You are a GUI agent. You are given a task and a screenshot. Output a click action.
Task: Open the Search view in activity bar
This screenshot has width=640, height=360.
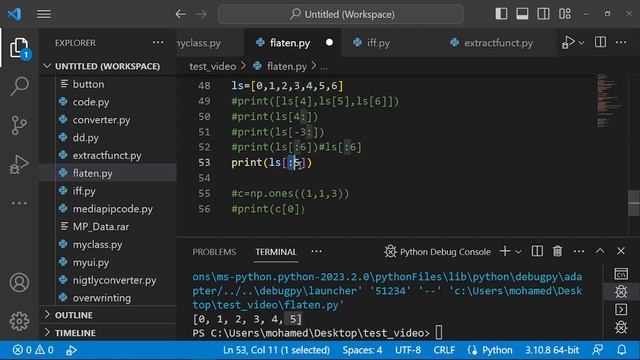(19, 86)
